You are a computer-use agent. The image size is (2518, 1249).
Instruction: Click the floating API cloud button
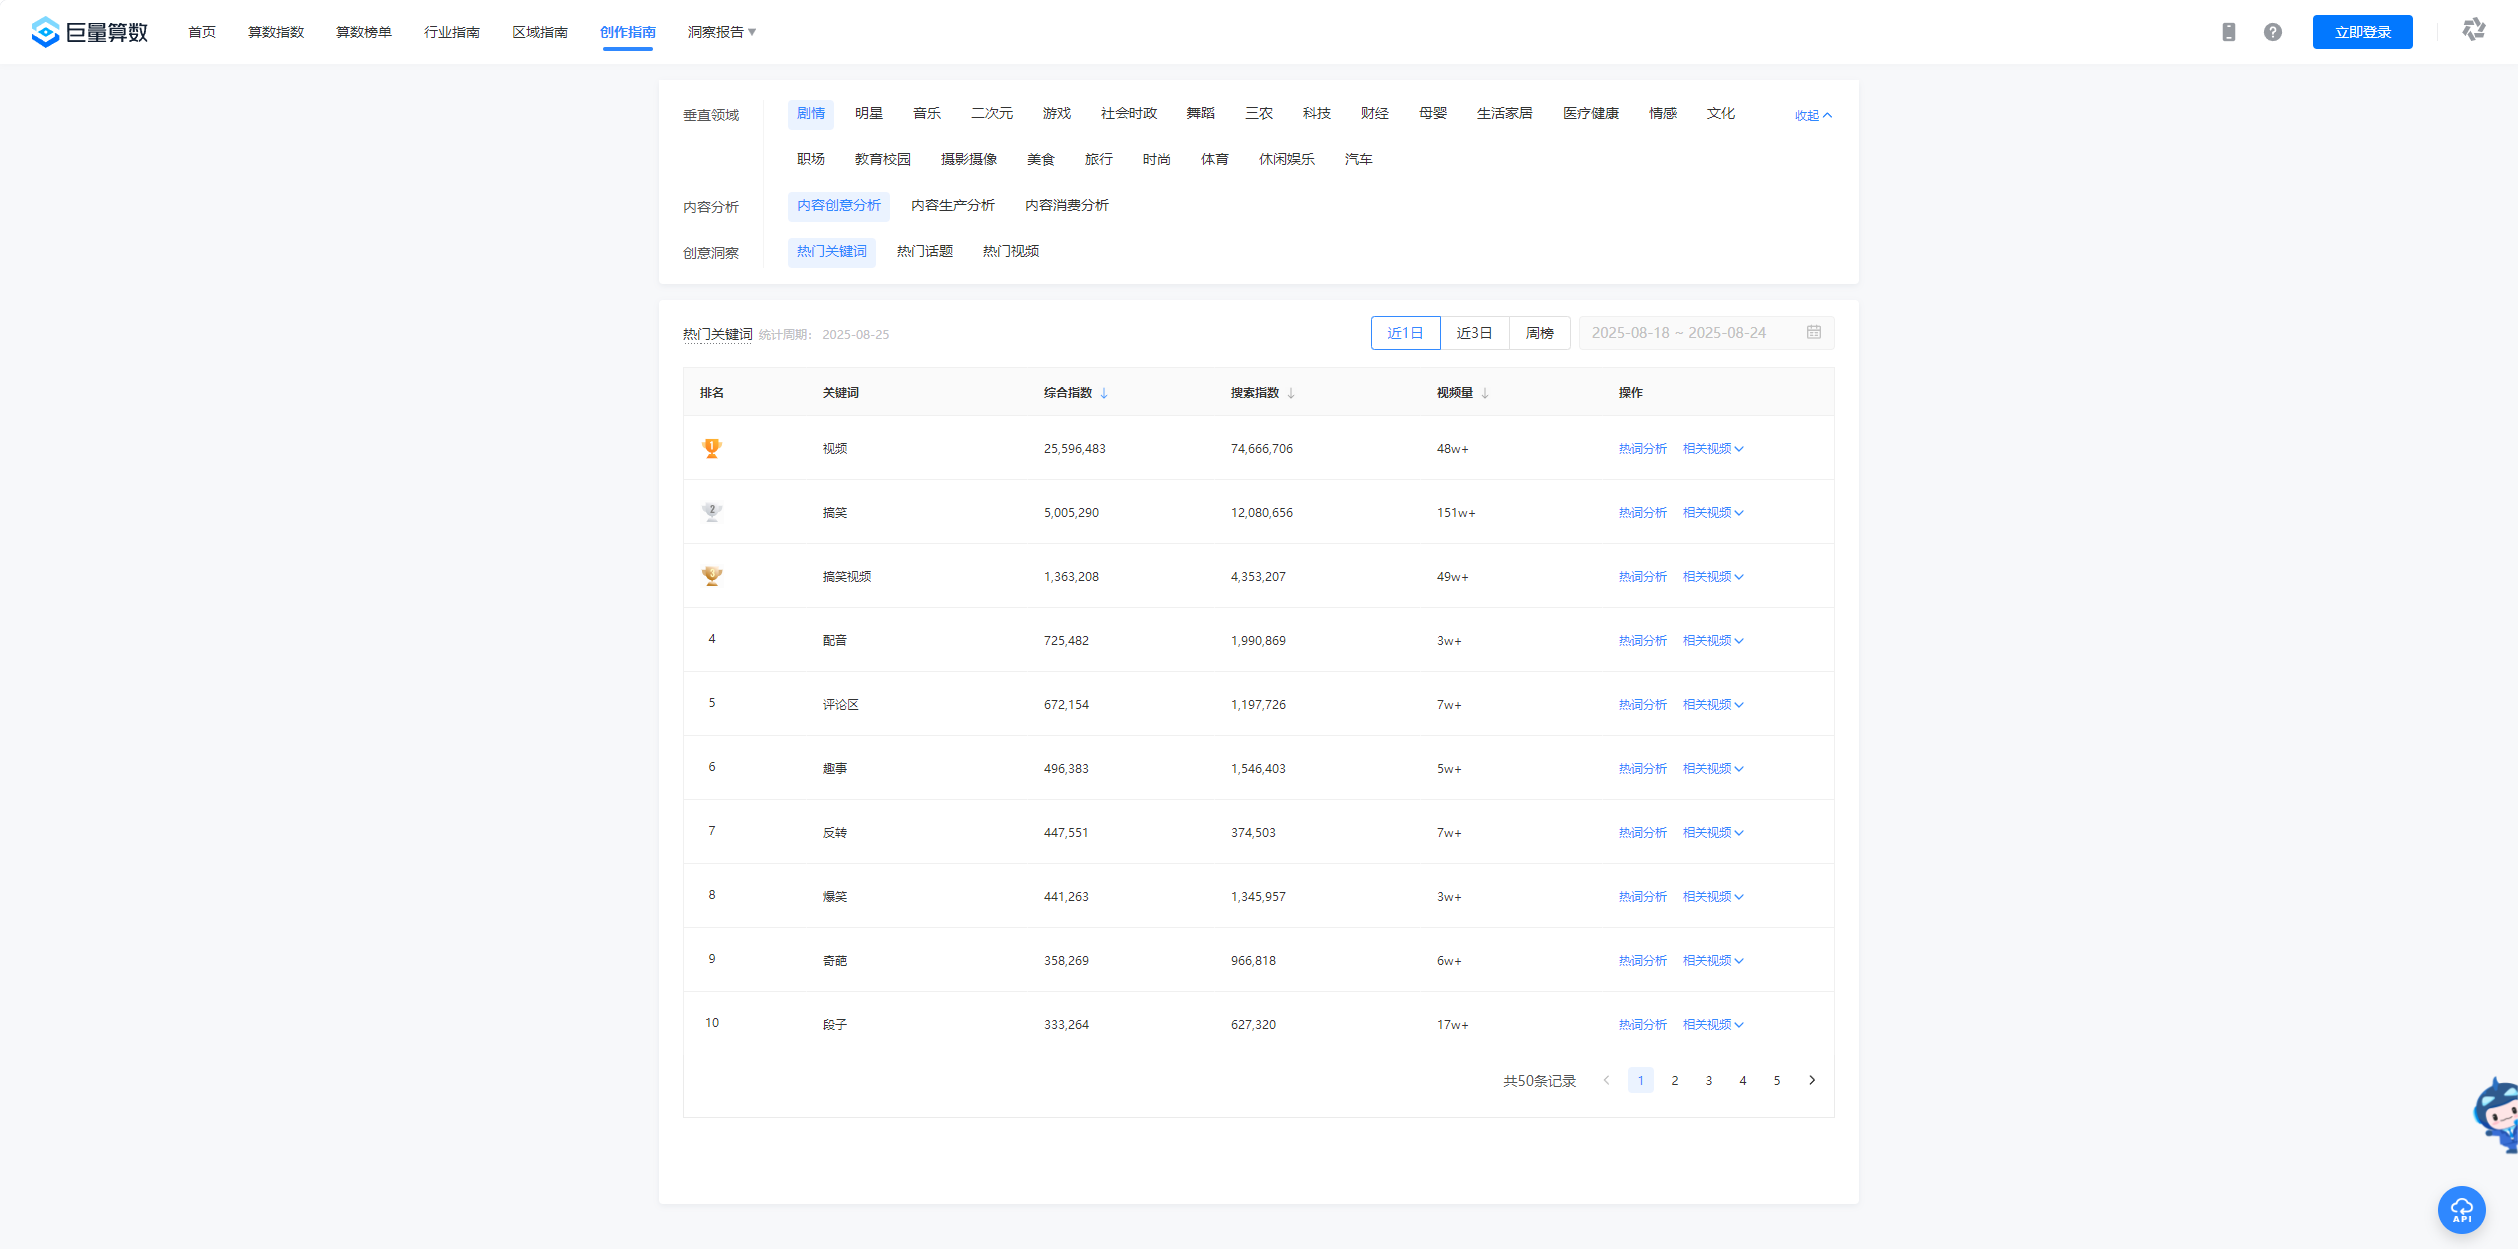(x=2461, y=1209)
